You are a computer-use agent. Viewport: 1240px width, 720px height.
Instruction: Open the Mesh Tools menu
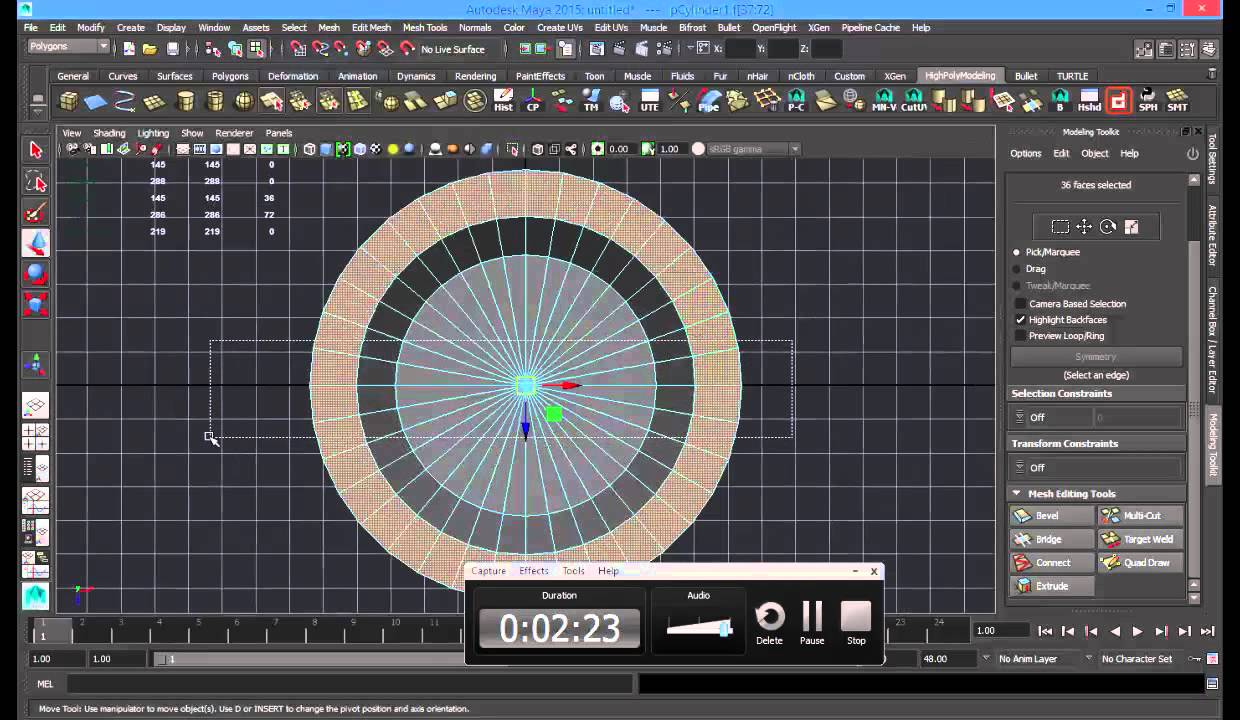point(424,28)
